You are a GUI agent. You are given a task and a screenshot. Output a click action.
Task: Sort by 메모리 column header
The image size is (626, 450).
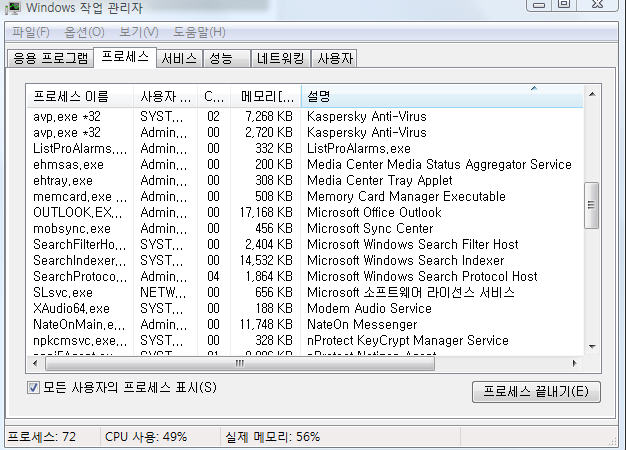266,96
